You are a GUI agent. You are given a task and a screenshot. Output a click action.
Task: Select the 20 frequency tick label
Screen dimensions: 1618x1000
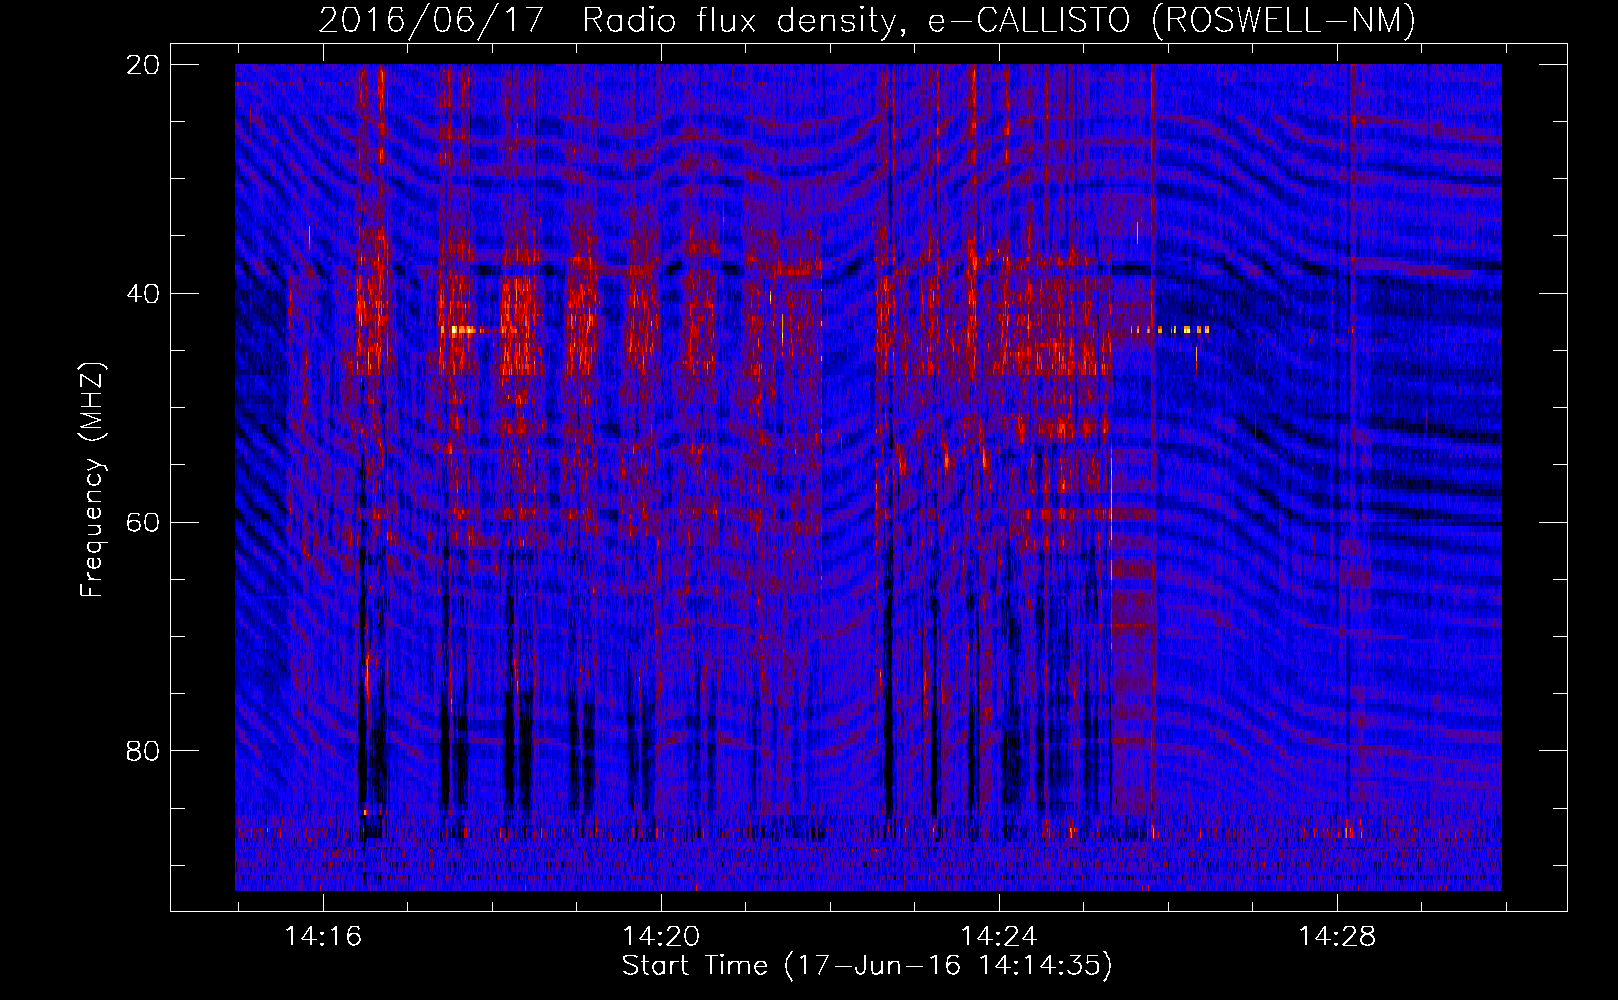click(x=143, y=65)
